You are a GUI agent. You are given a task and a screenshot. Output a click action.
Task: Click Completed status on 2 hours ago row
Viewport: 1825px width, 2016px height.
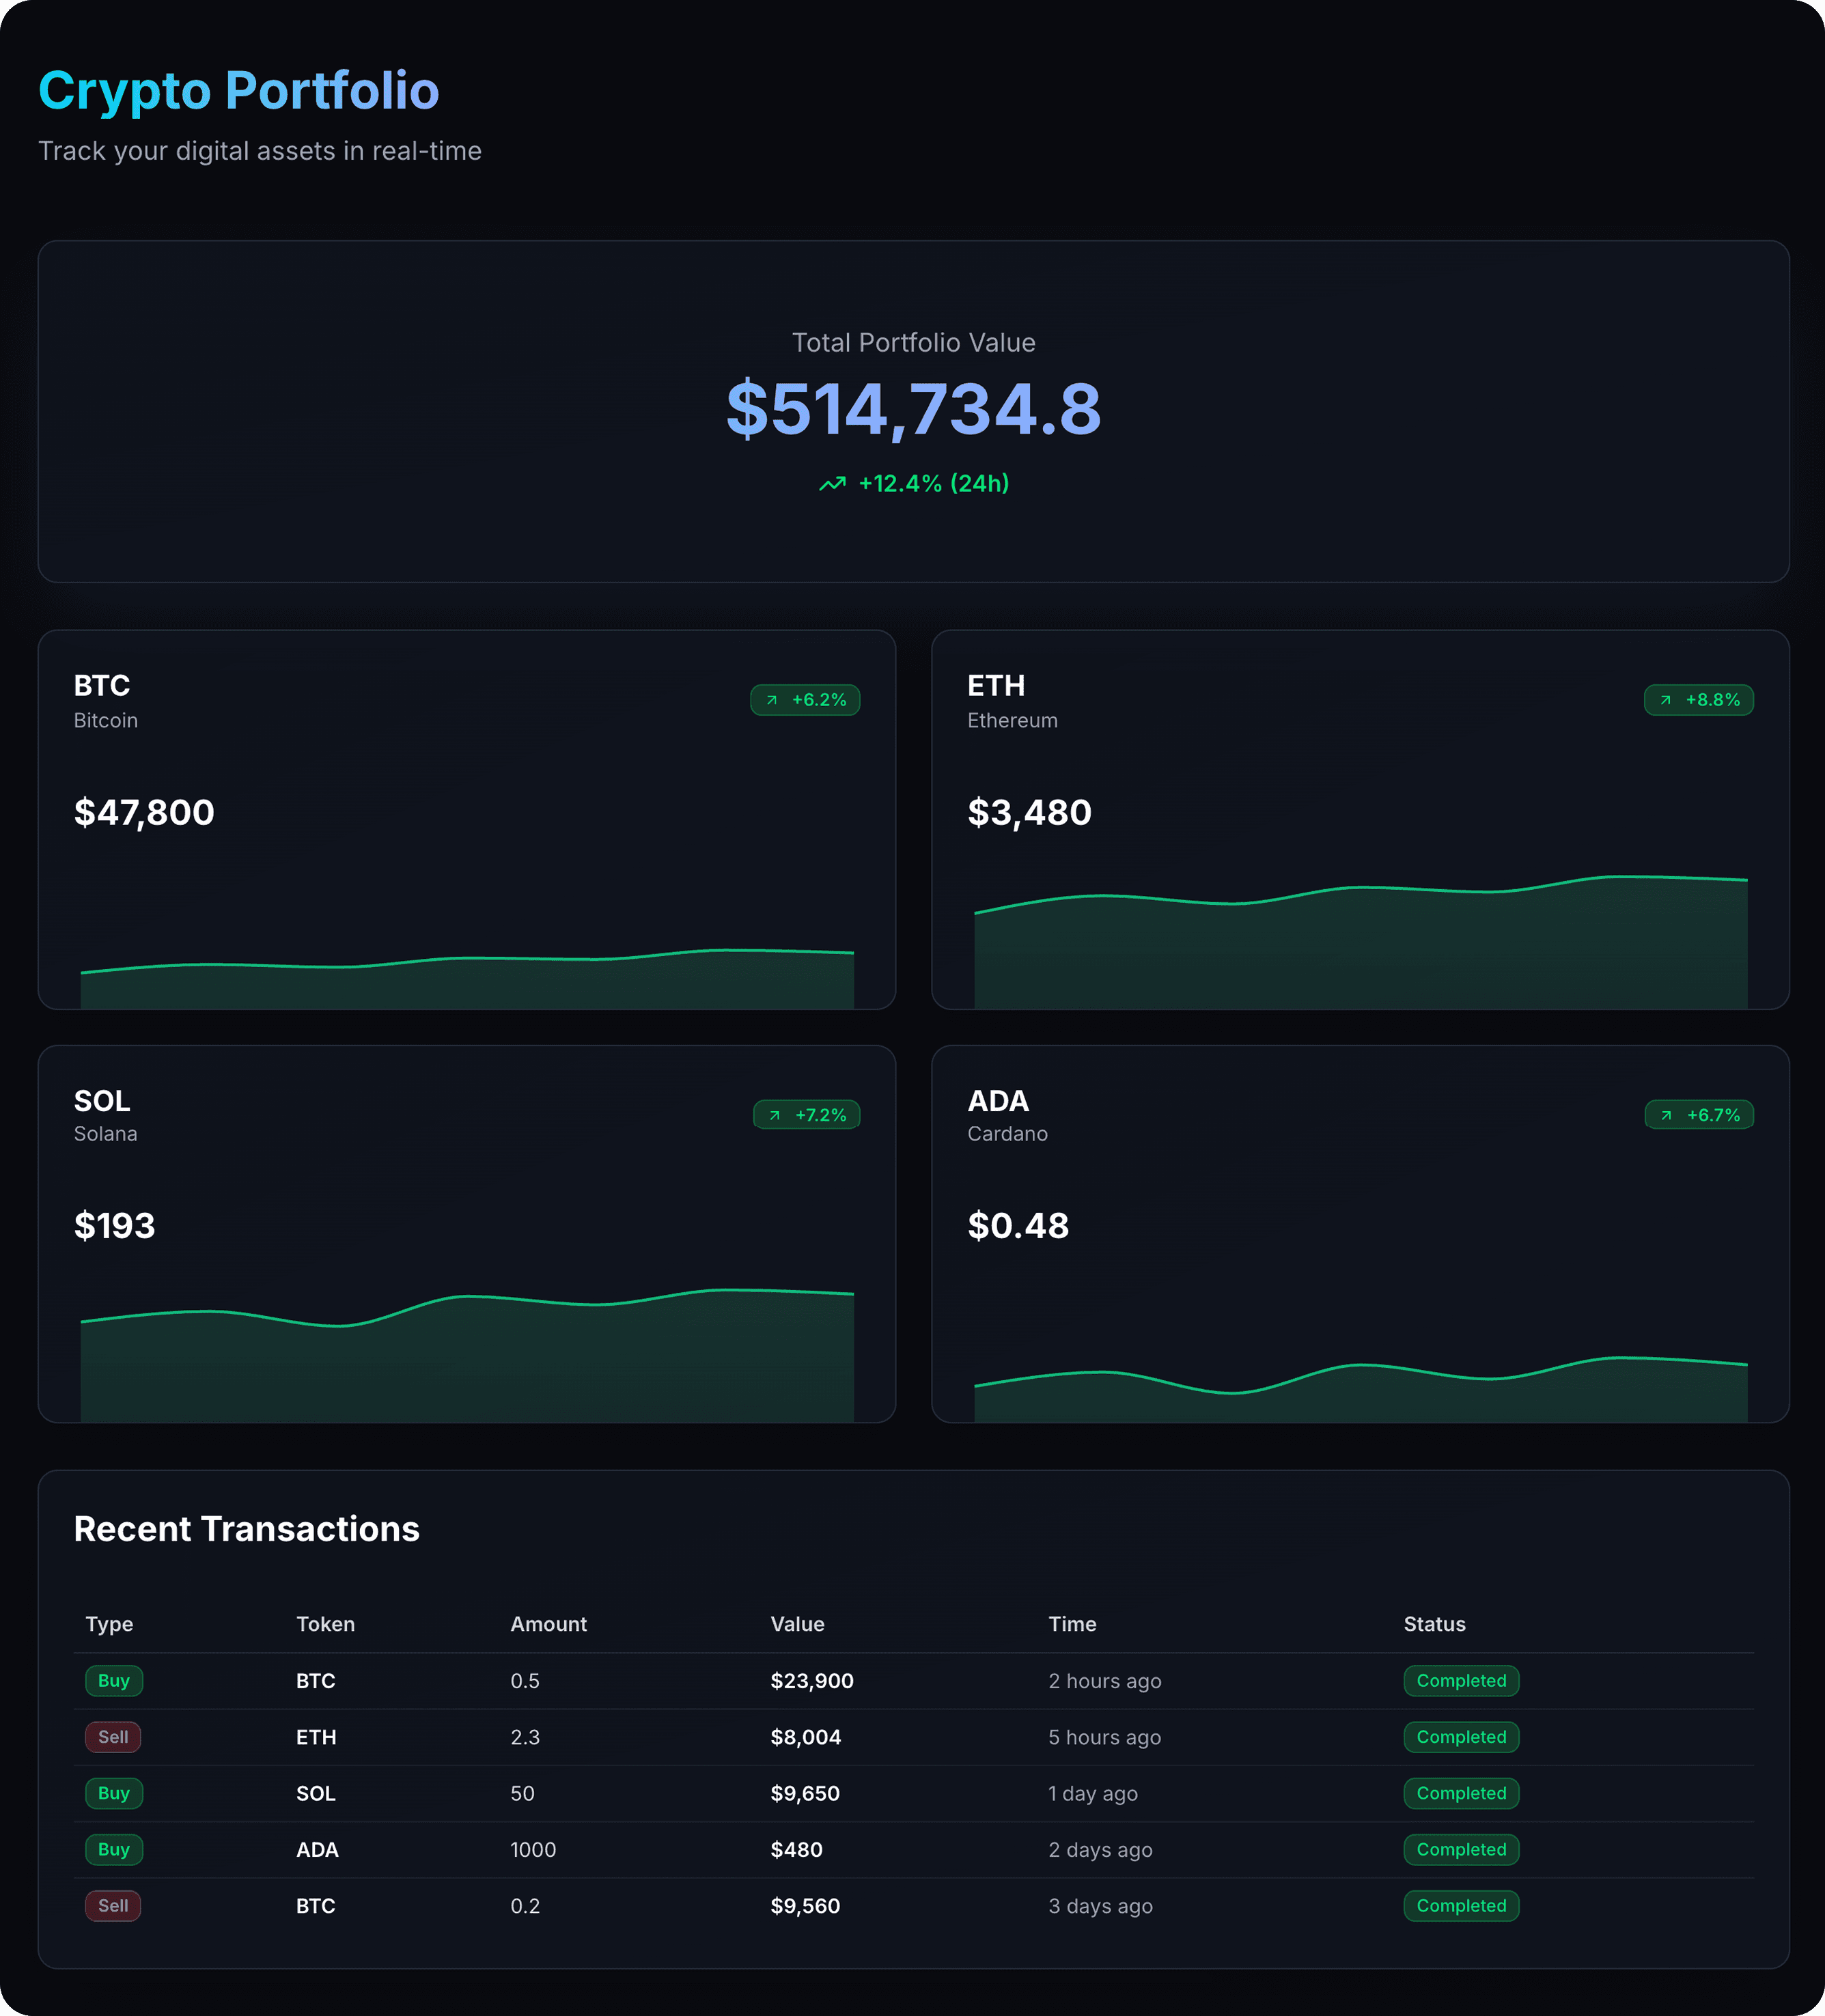[1461, 1681]
